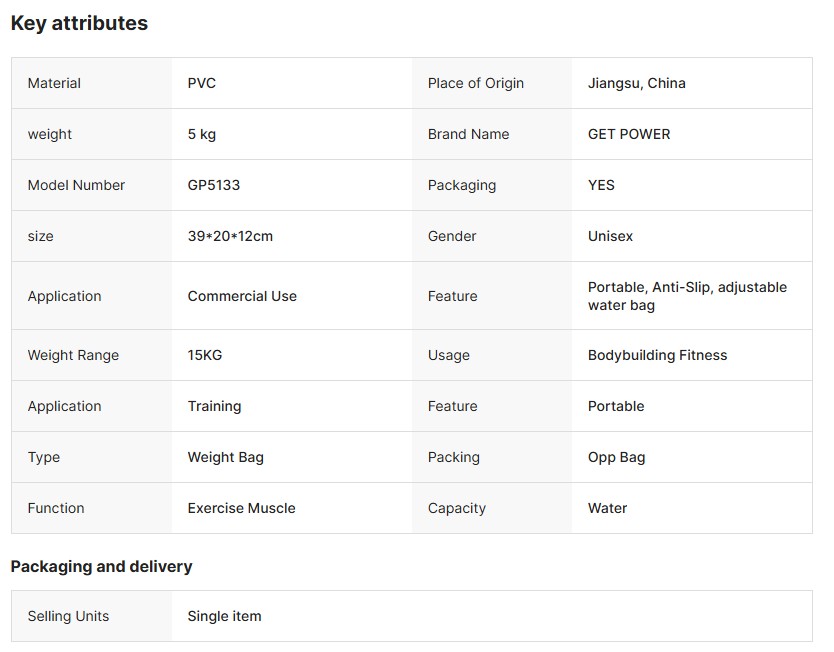The image size is (834, 652).
Task: Select the GP5133 model number
Action: 214,185
